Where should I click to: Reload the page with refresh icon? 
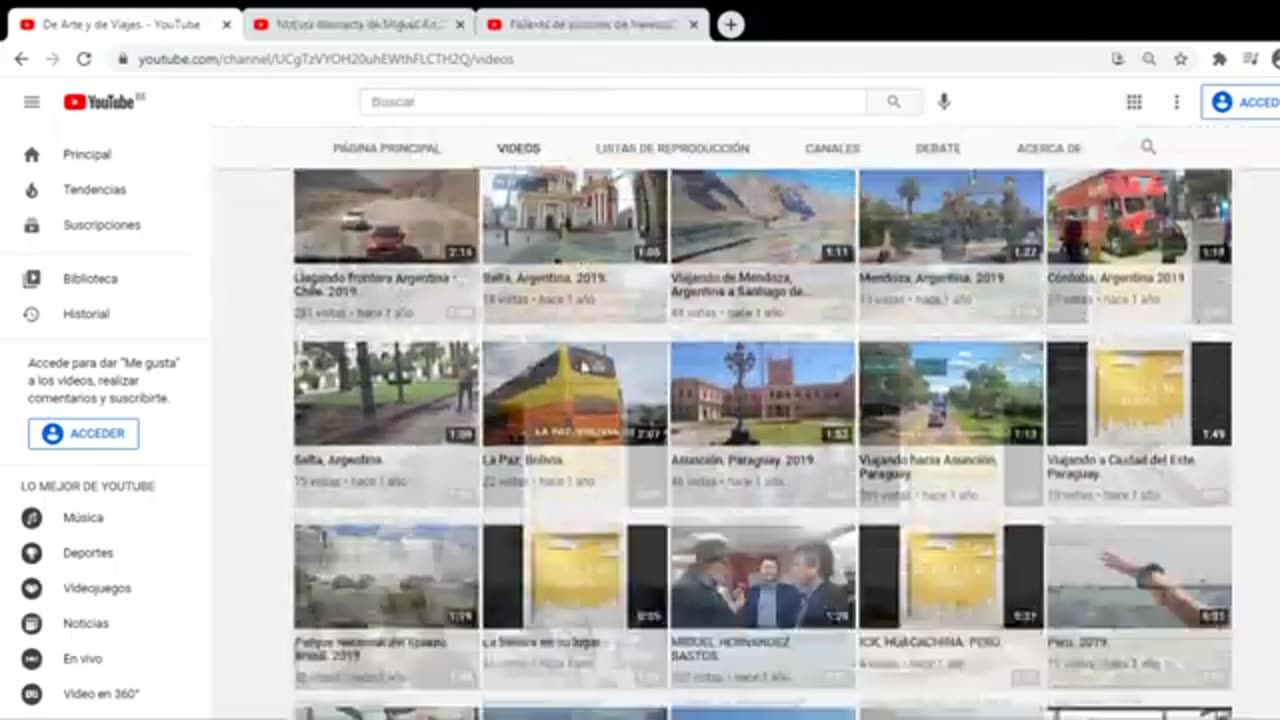coord(84,59)
